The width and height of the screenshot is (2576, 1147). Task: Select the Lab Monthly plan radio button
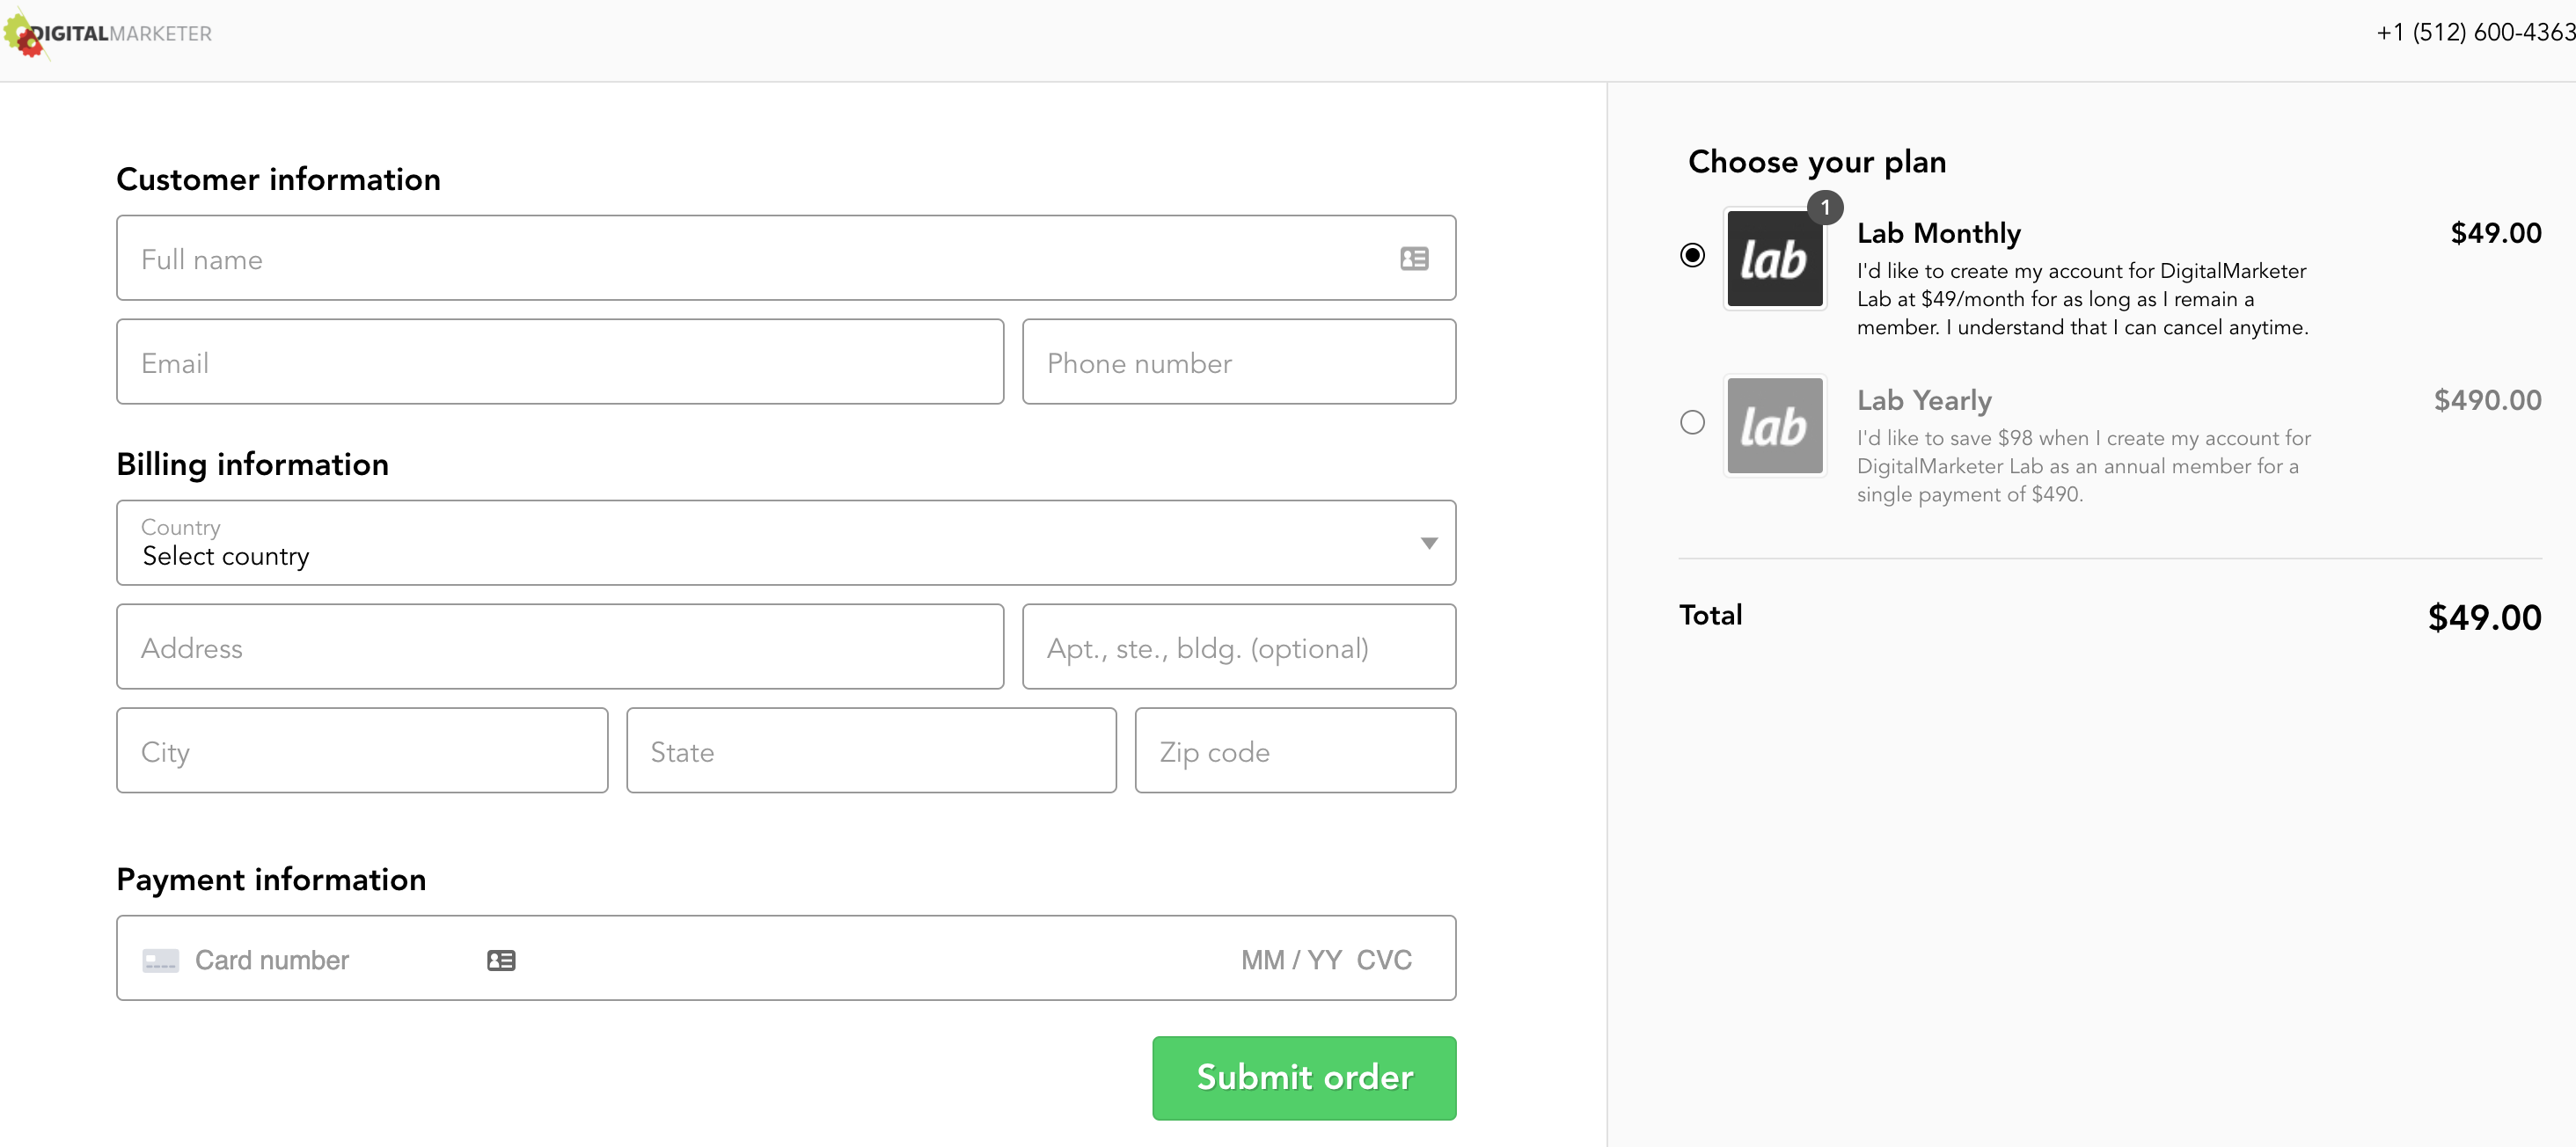point(1691,255)
